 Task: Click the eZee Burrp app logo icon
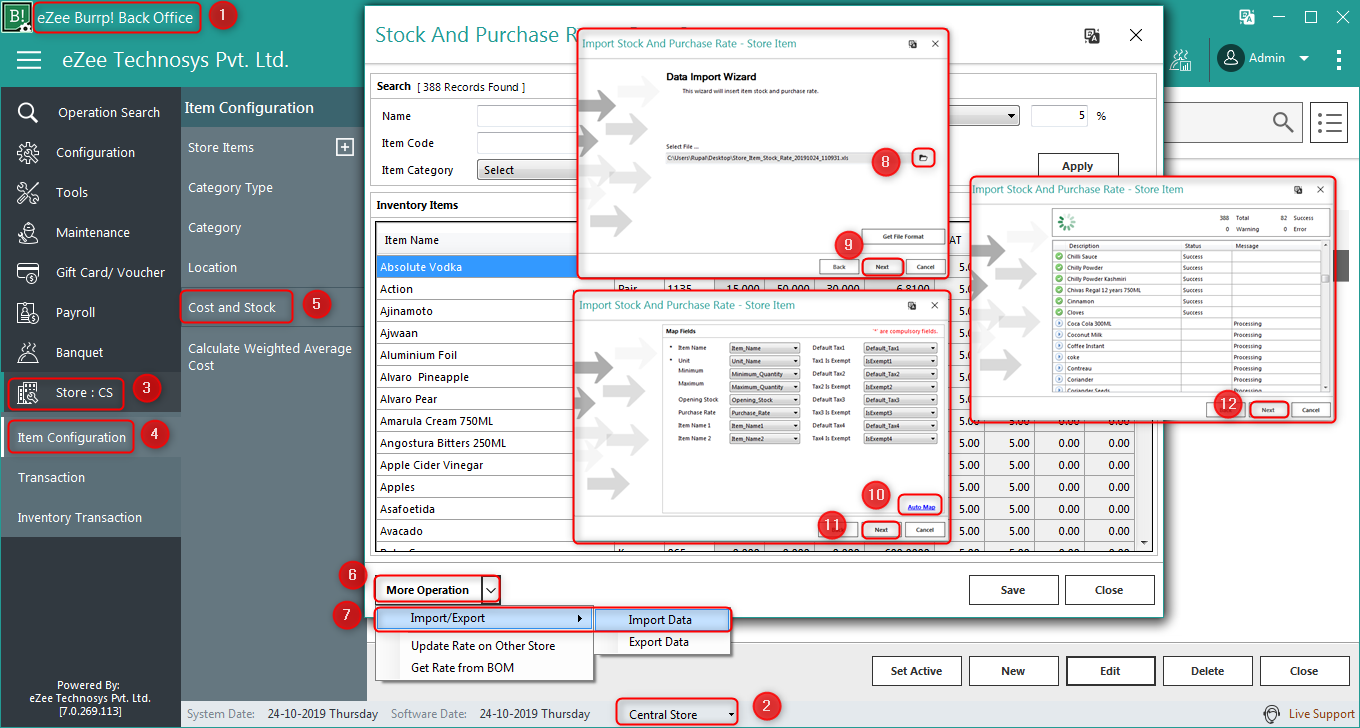(16, 17)
